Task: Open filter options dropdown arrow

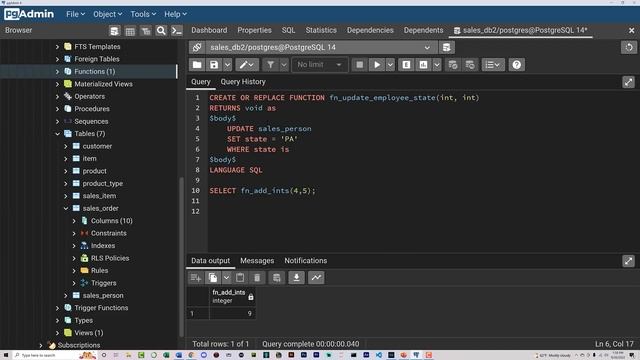Action: [284, 64]
